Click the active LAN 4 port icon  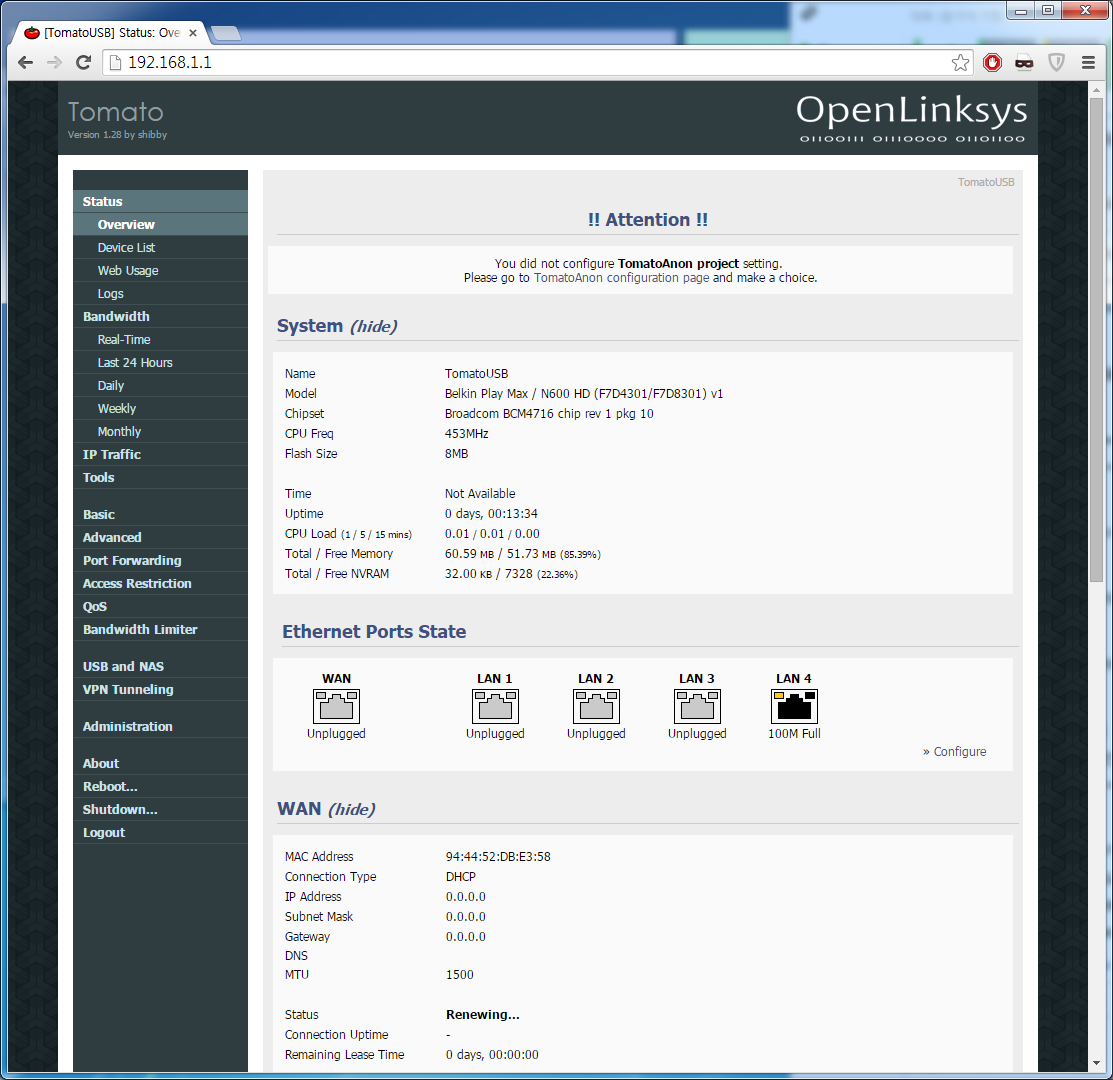(x=794, y=706)
